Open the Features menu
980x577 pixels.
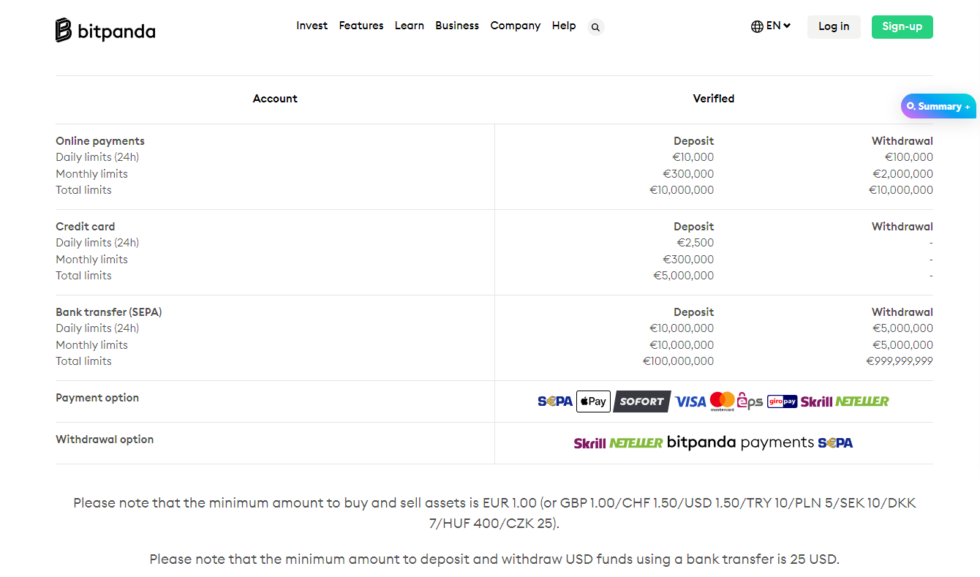(x=361, y=26)
